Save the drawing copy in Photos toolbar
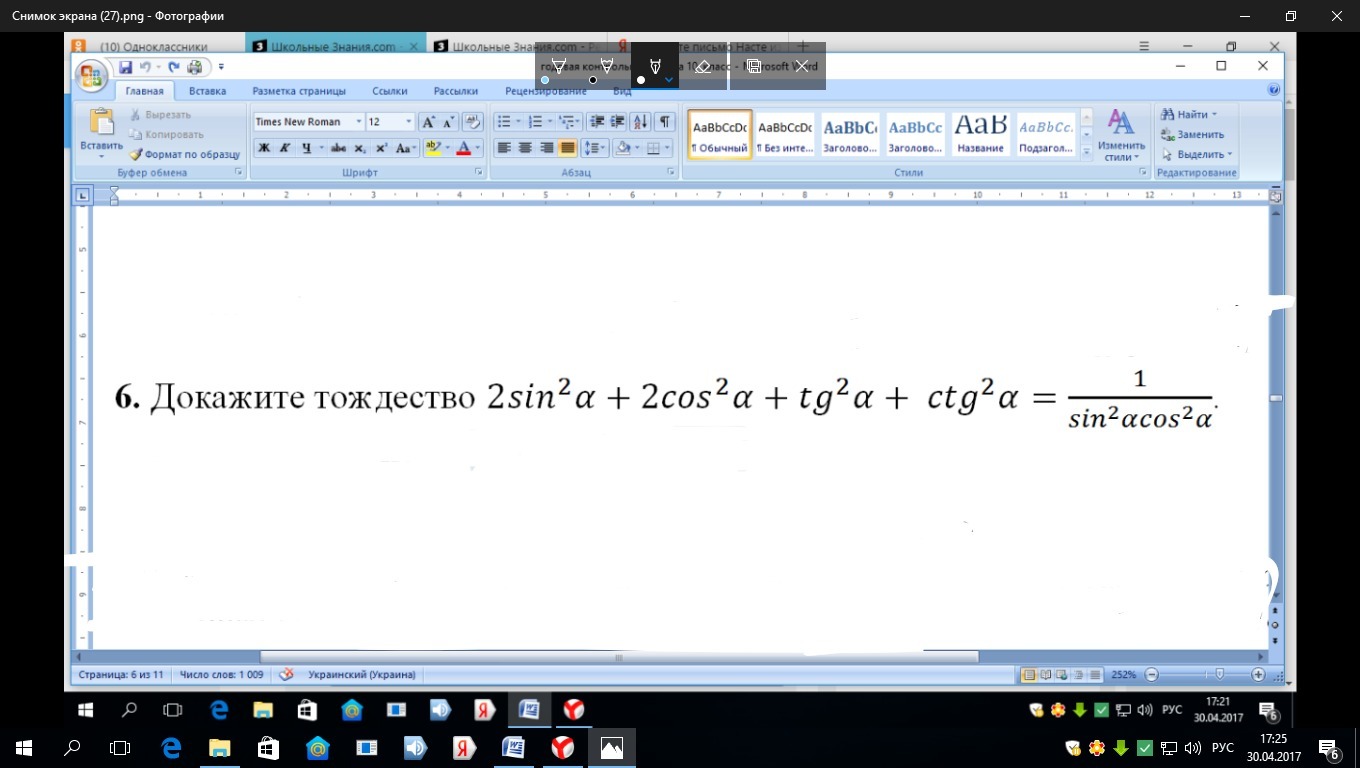This screenshot has height=768, width=1360. point(754,66)
